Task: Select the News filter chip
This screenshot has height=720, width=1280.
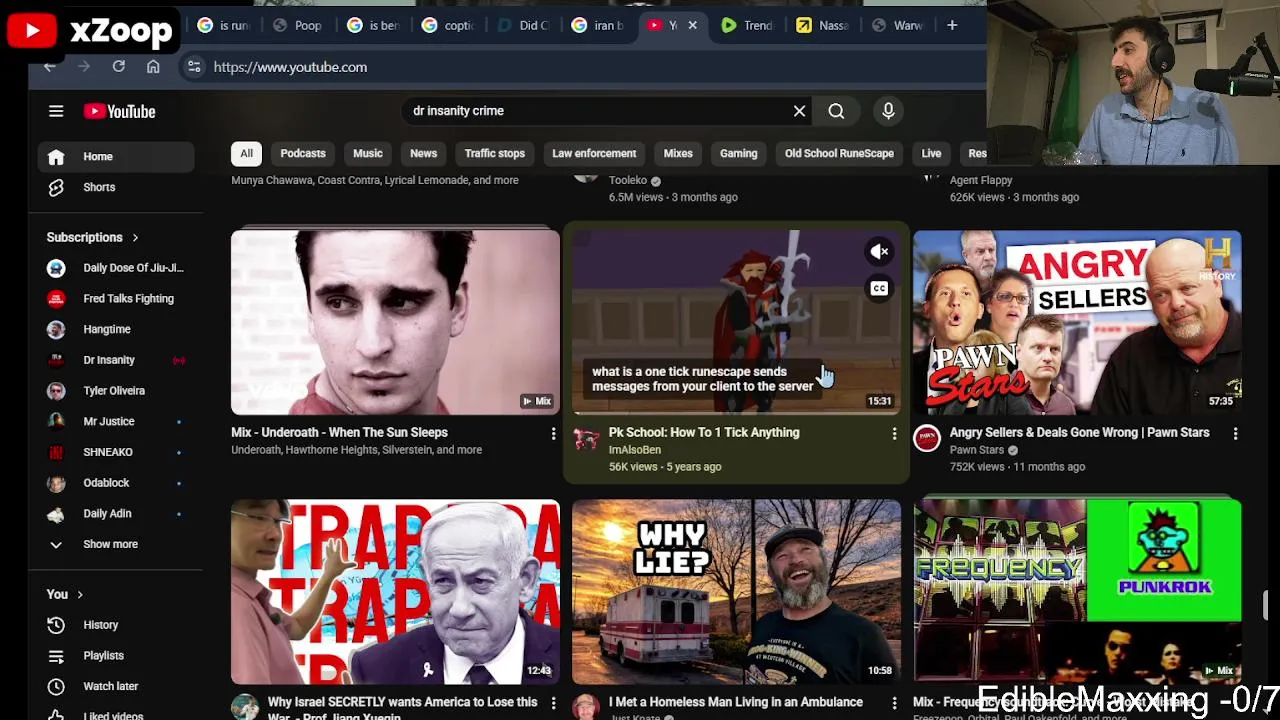Action: click(423, 153)
